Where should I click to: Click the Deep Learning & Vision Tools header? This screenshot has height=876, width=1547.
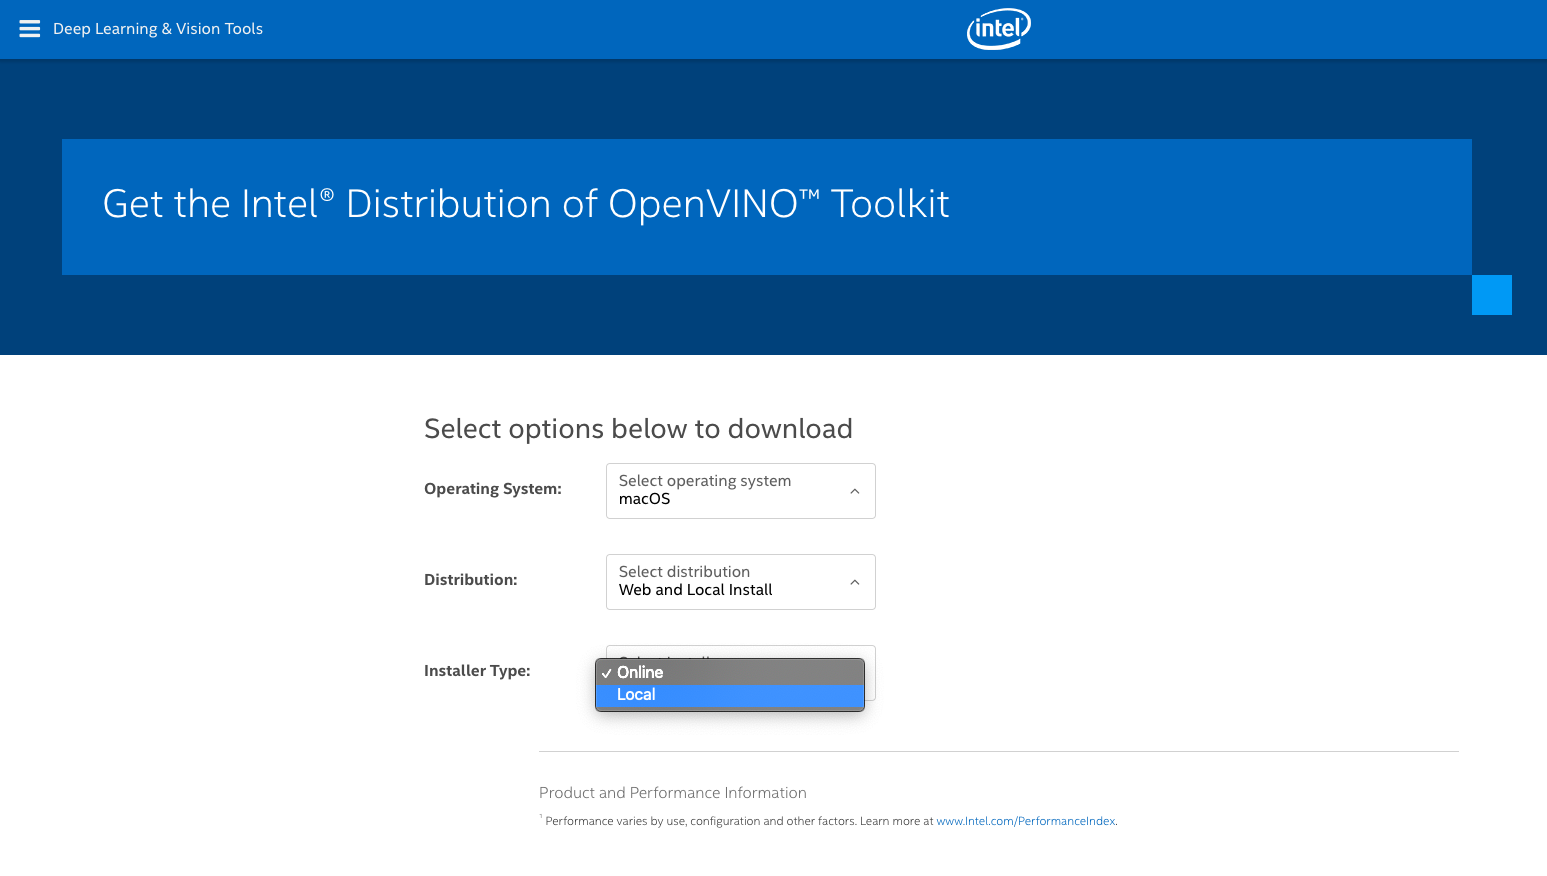157,28
